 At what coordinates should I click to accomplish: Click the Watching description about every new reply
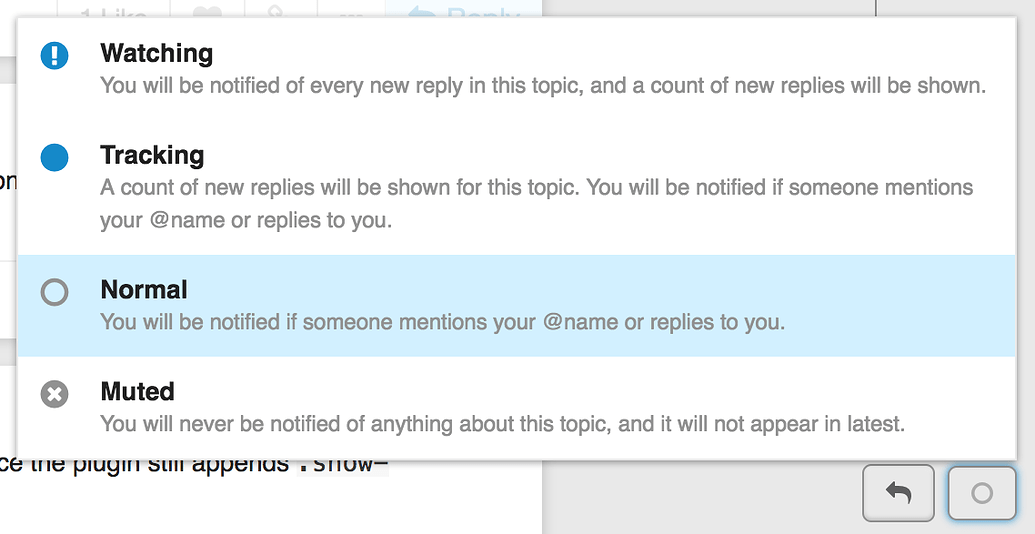point(543,85)
